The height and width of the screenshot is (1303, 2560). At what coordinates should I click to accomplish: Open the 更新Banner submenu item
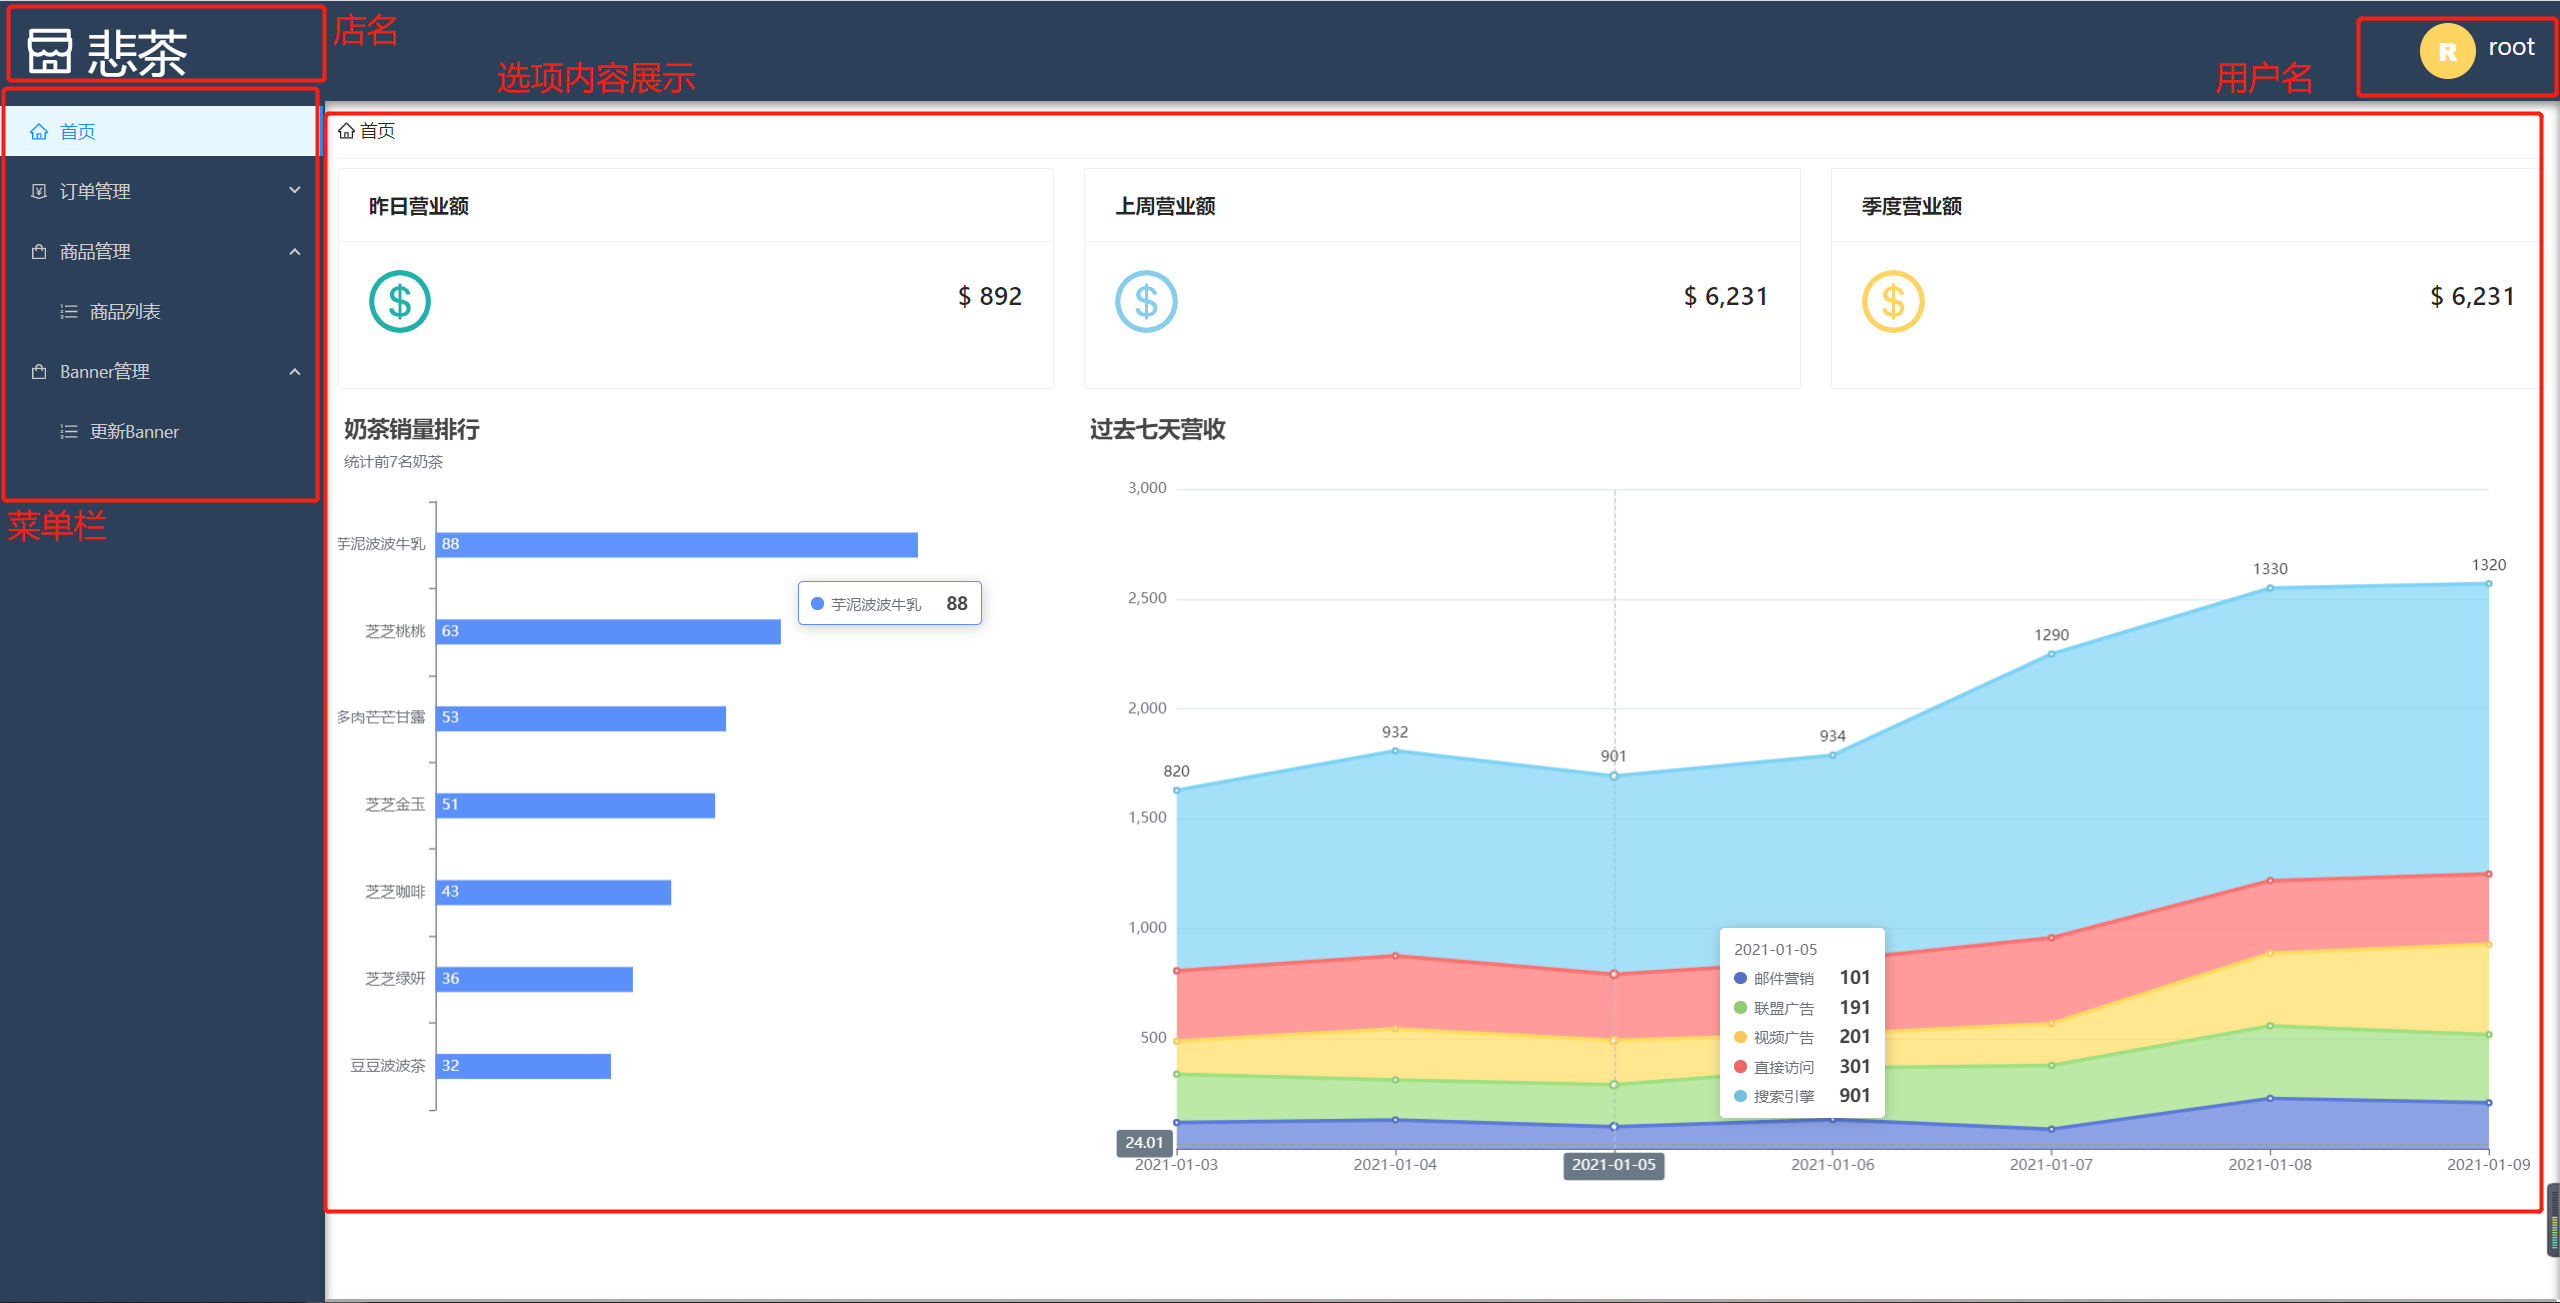[x=161, y=431]
